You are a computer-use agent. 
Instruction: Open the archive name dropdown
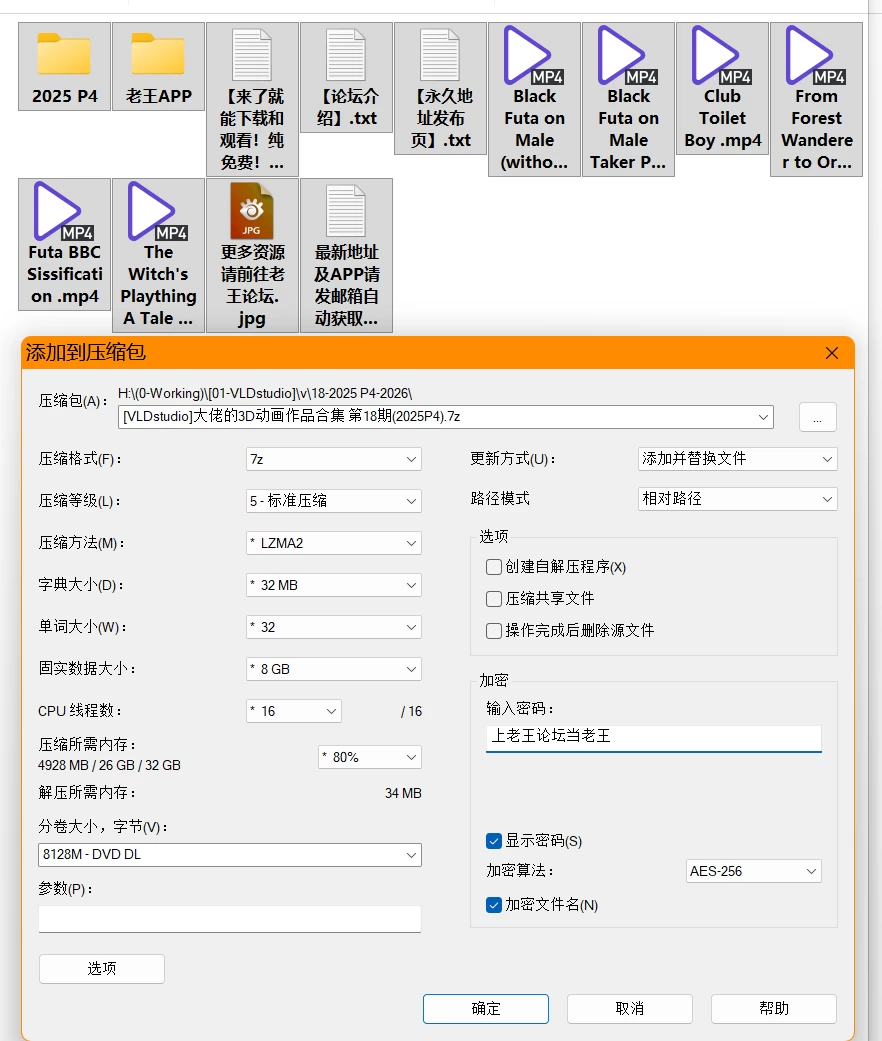coord(763,417)
